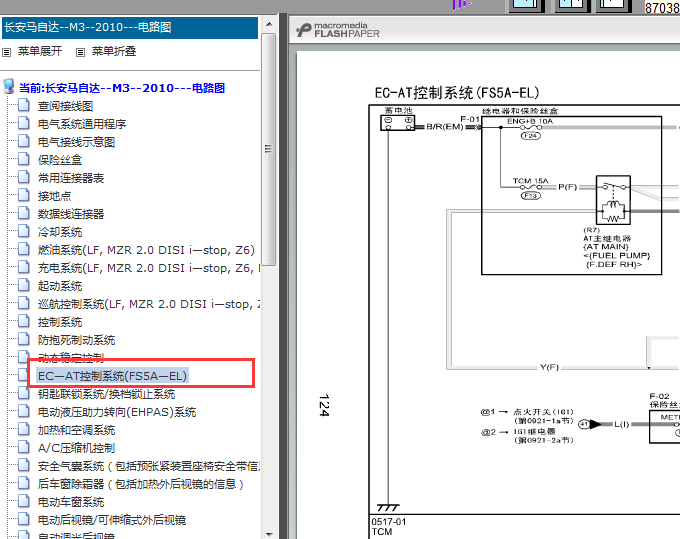The height and width of the screenshot is (539, 680).
Task: Select EC-AT控制系统(FS5A-EL) tree entry
Action: point(112,376)
